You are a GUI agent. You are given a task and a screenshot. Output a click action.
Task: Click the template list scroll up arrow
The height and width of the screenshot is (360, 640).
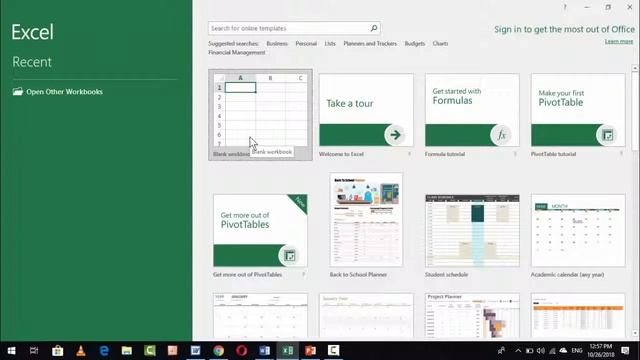coord(635,68)
